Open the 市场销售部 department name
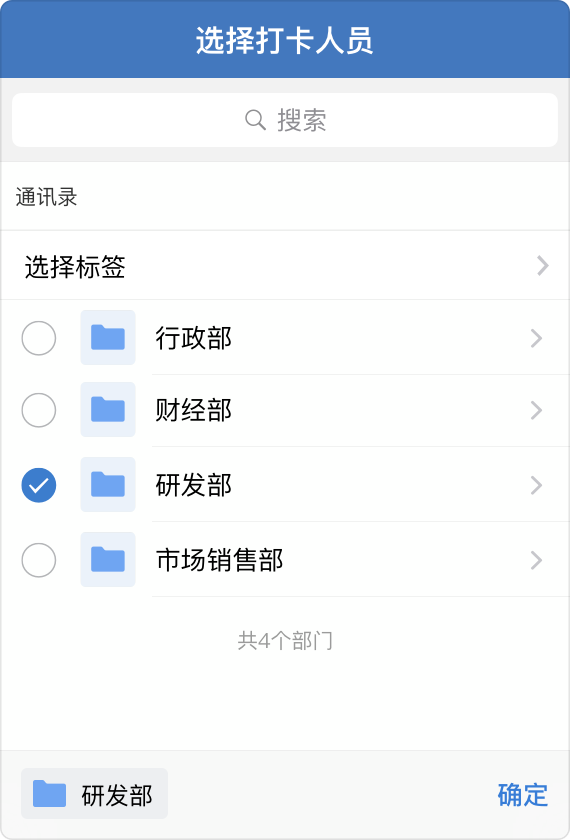The height and width of the screenshot is (840, 570). [220, 560]
